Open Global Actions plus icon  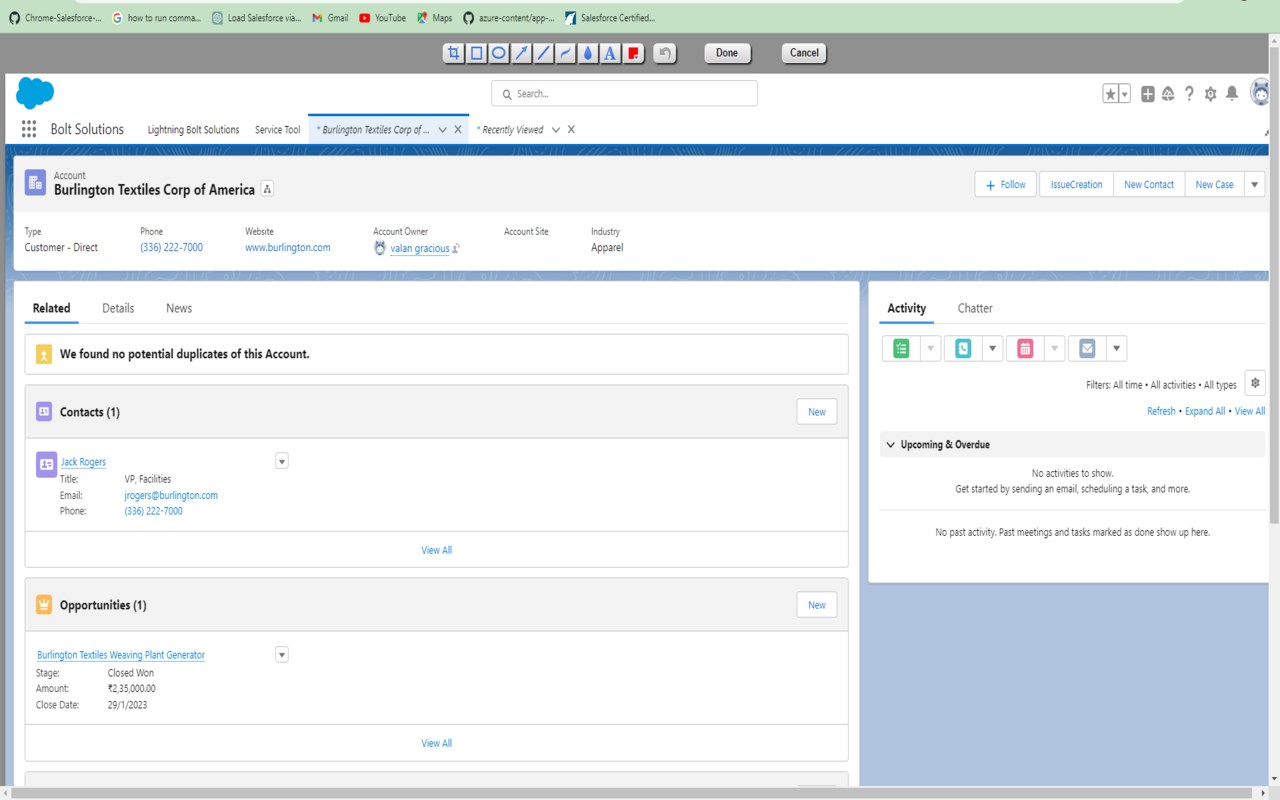pos(1148,94)
